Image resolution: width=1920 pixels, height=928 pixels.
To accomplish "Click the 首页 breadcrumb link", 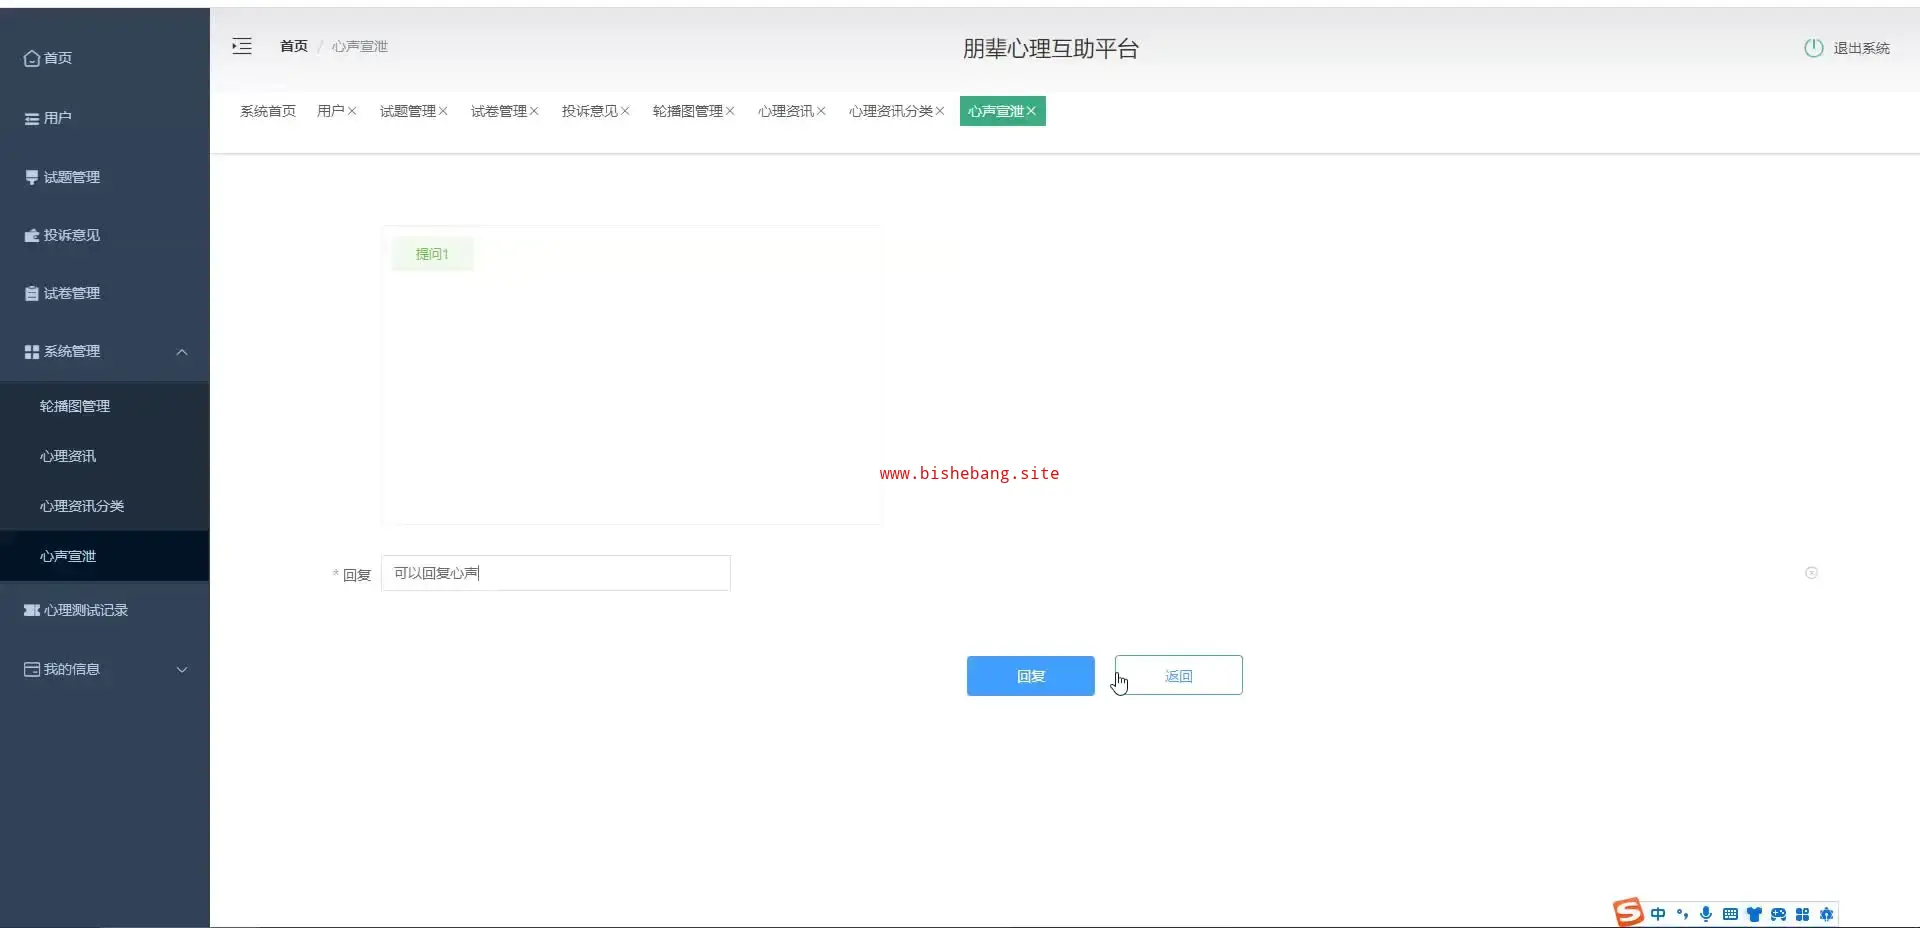I will (x=293, y=46).
